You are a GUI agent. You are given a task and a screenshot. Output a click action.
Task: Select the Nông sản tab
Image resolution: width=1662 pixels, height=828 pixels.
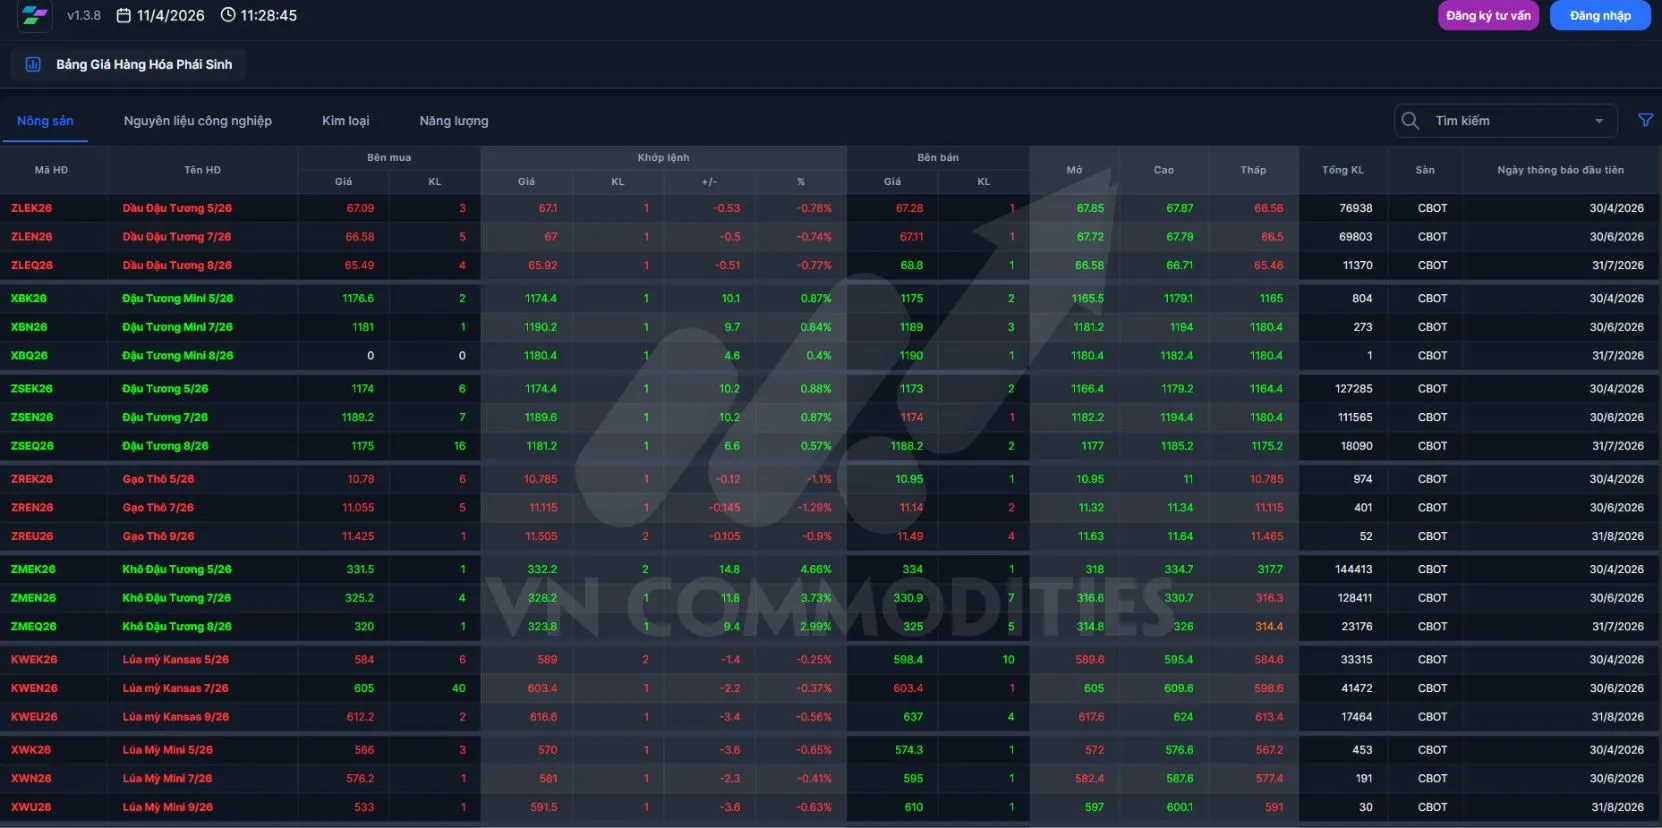point(45,121)
